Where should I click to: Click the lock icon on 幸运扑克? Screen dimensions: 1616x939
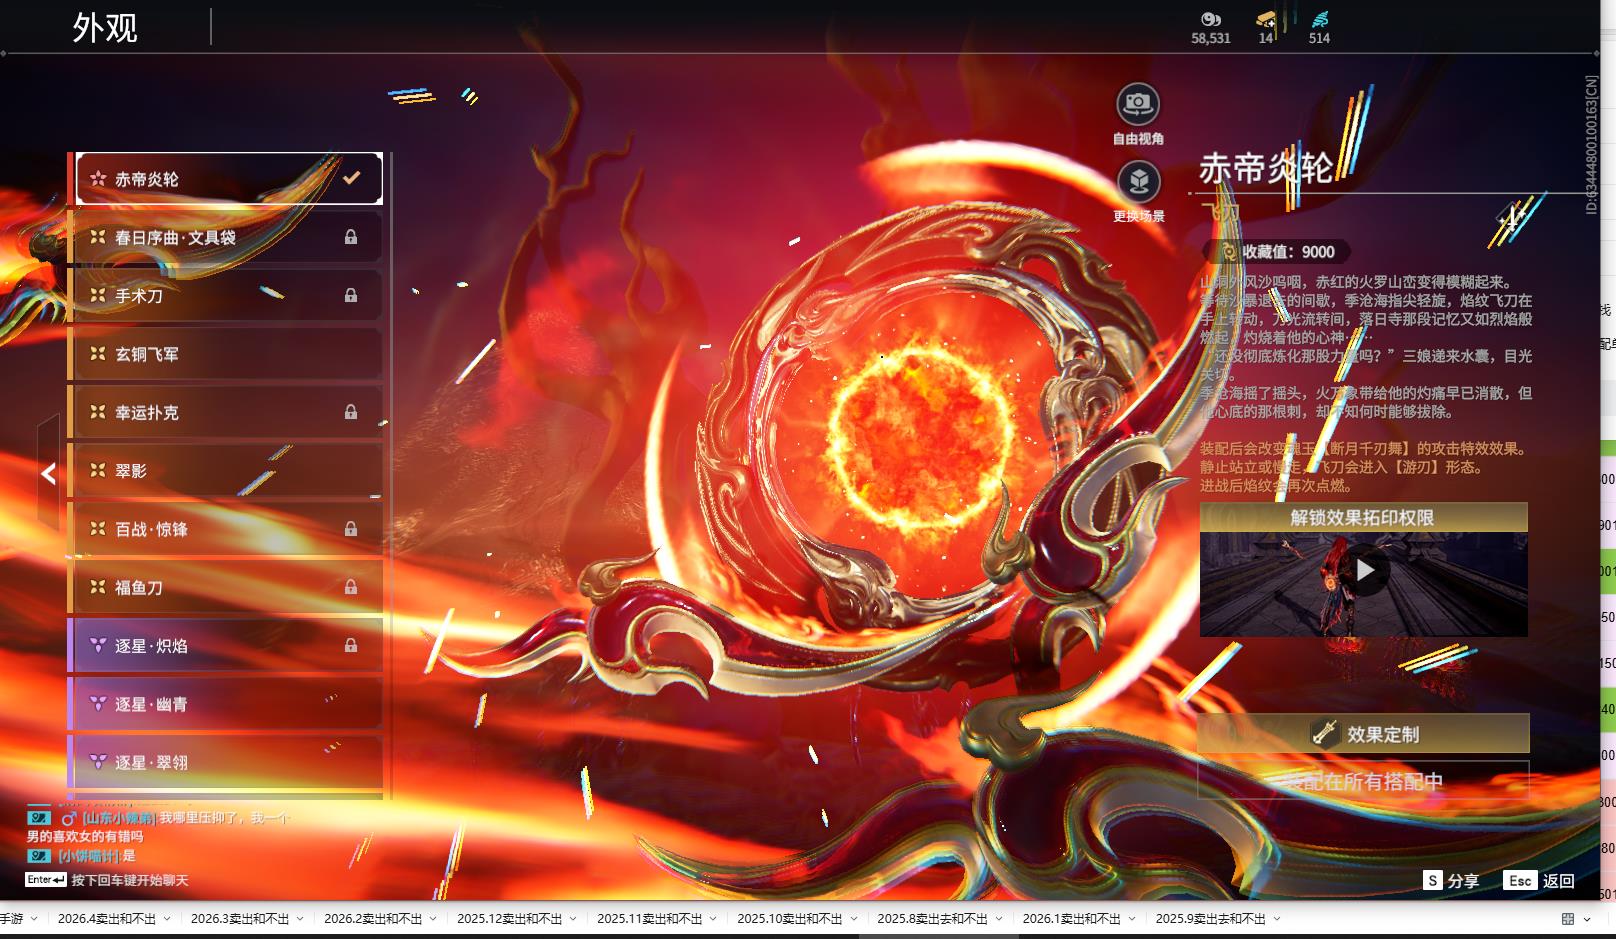tap(351, 412)
